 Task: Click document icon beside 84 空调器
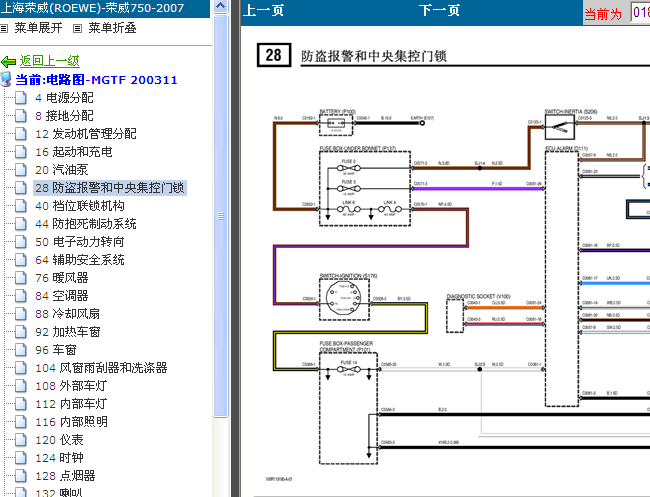click(21, 296)
